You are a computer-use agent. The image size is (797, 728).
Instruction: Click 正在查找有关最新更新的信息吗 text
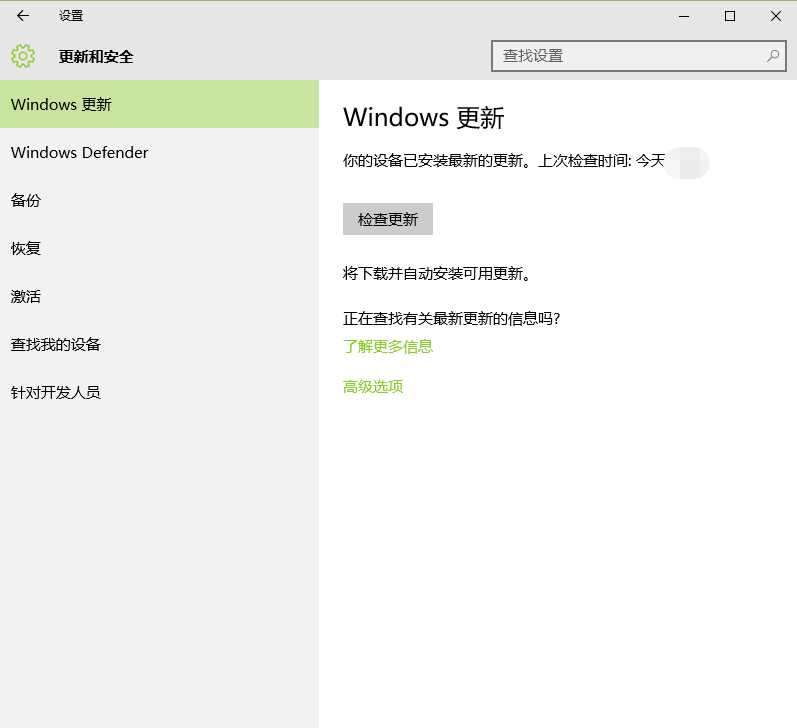pyautogui.click(x=451, y=318)
